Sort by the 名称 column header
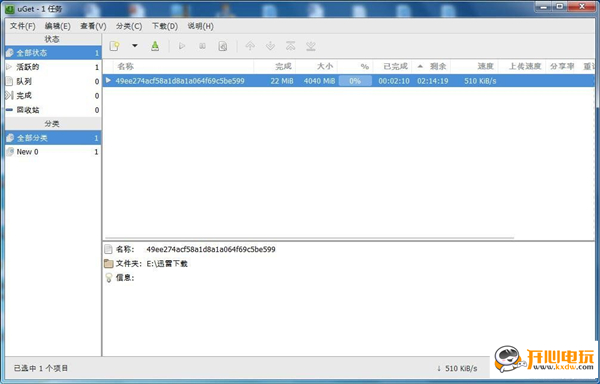 184,66
